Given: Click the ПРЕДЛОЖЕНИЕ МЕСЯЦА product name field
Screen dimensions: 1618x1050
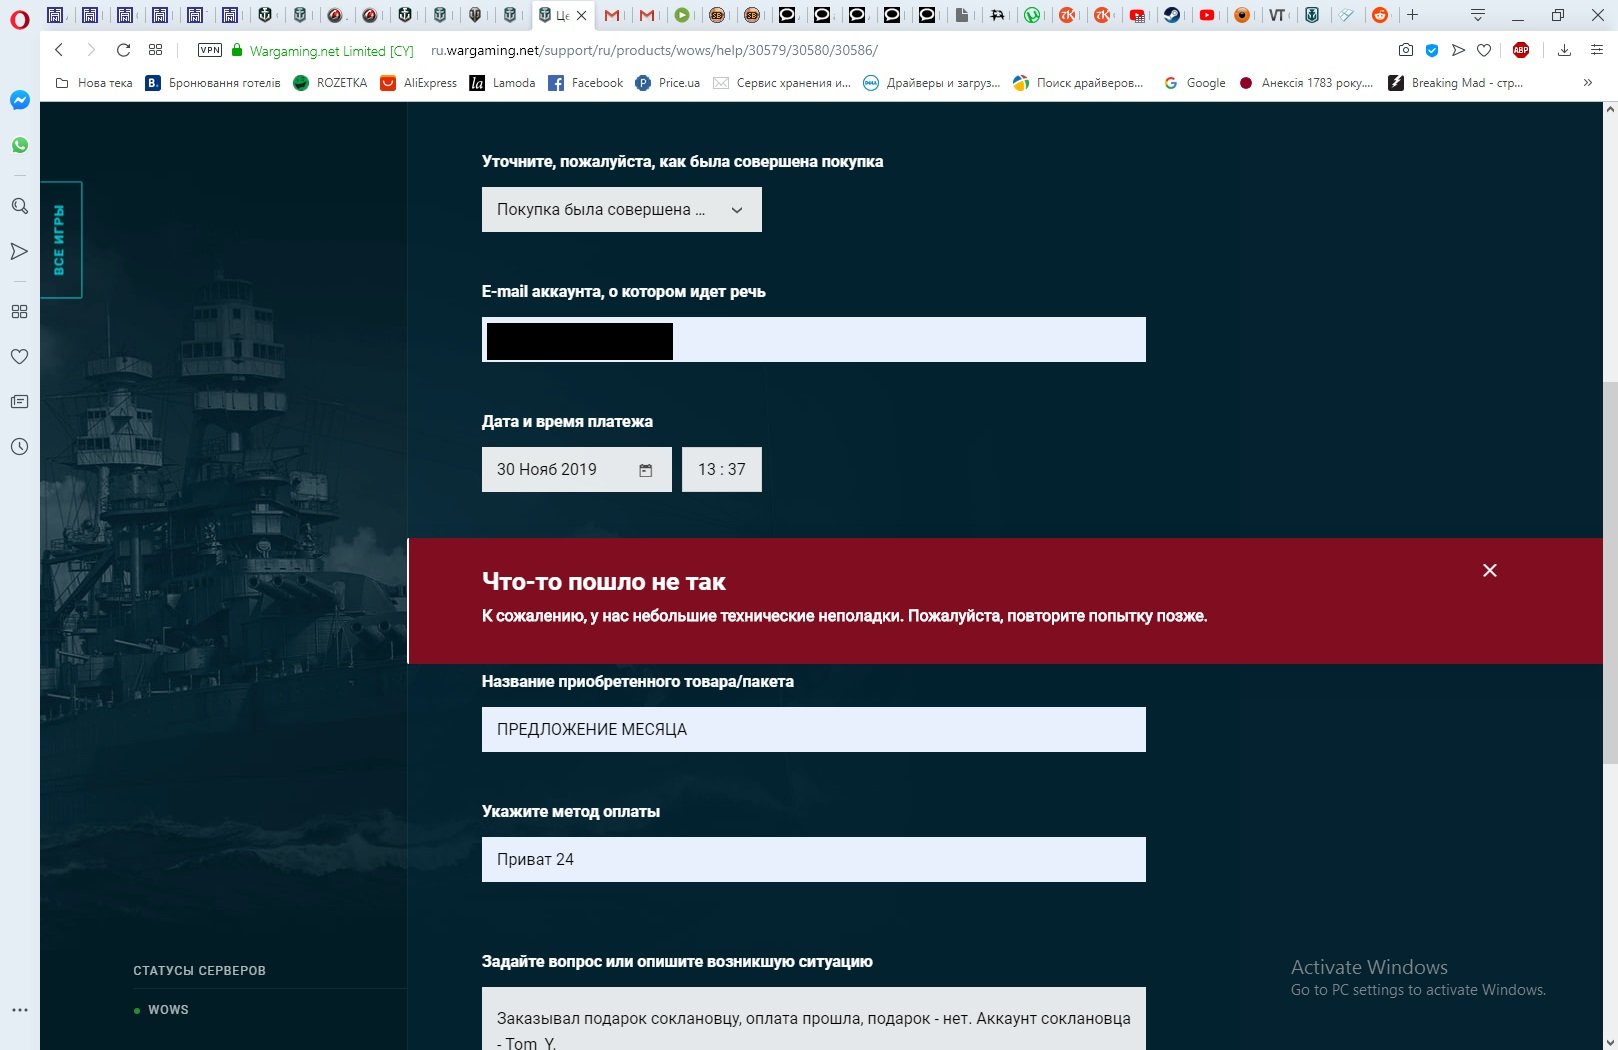Looking at the screenshot, I should (x=814, y=730).
